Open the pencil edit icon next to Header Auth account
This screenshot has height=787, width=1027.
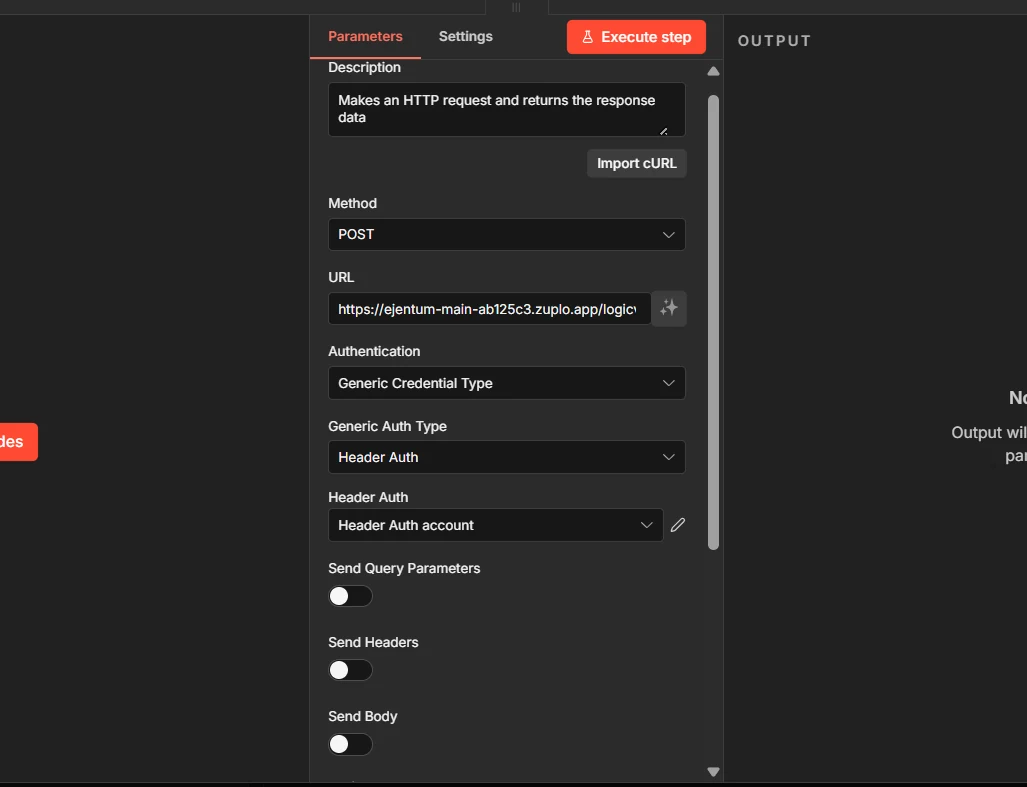coord(677,524)
